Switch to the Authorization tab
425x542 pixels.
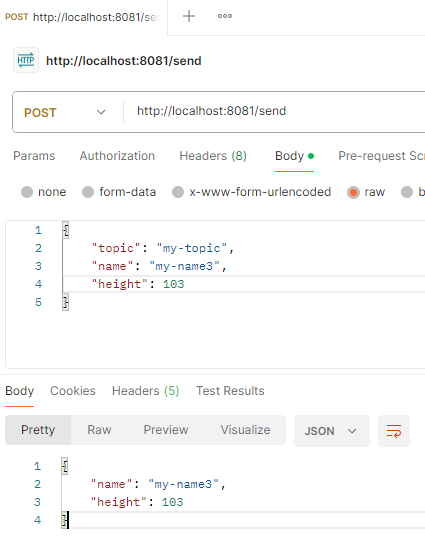[x=117, y=156]
